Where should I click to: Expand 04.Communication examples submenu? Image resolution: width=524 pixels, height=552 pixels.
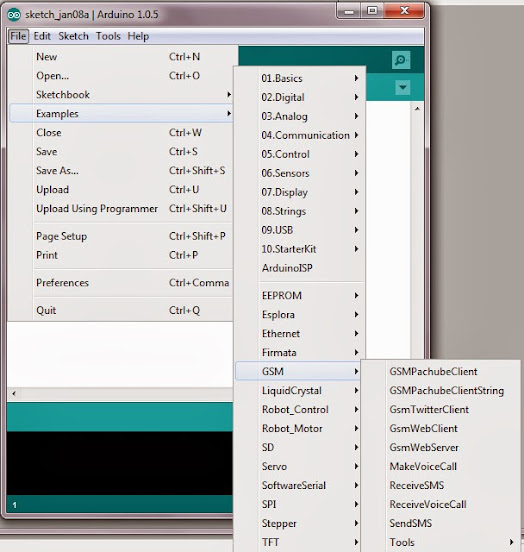[299, 135]
